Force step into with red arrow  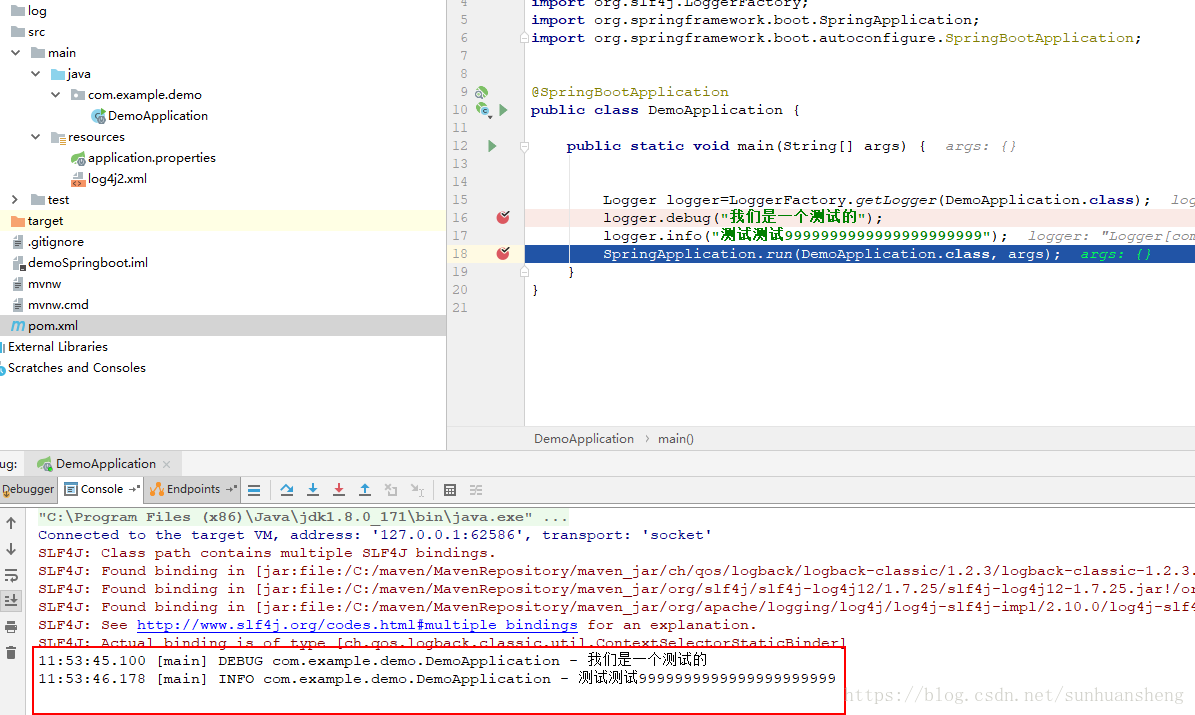[338, 490]
